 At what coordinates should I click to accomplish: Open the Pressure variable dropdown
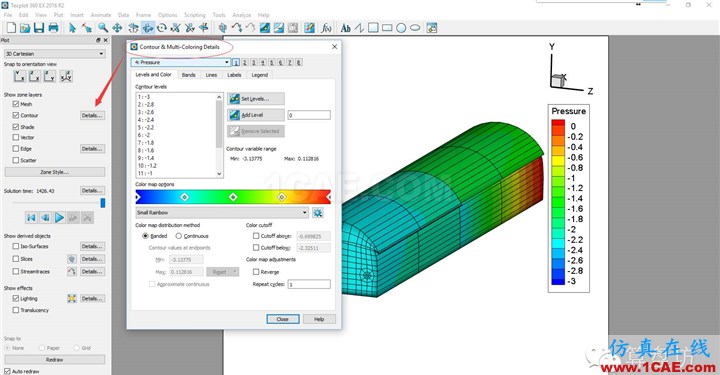(180, 62)
